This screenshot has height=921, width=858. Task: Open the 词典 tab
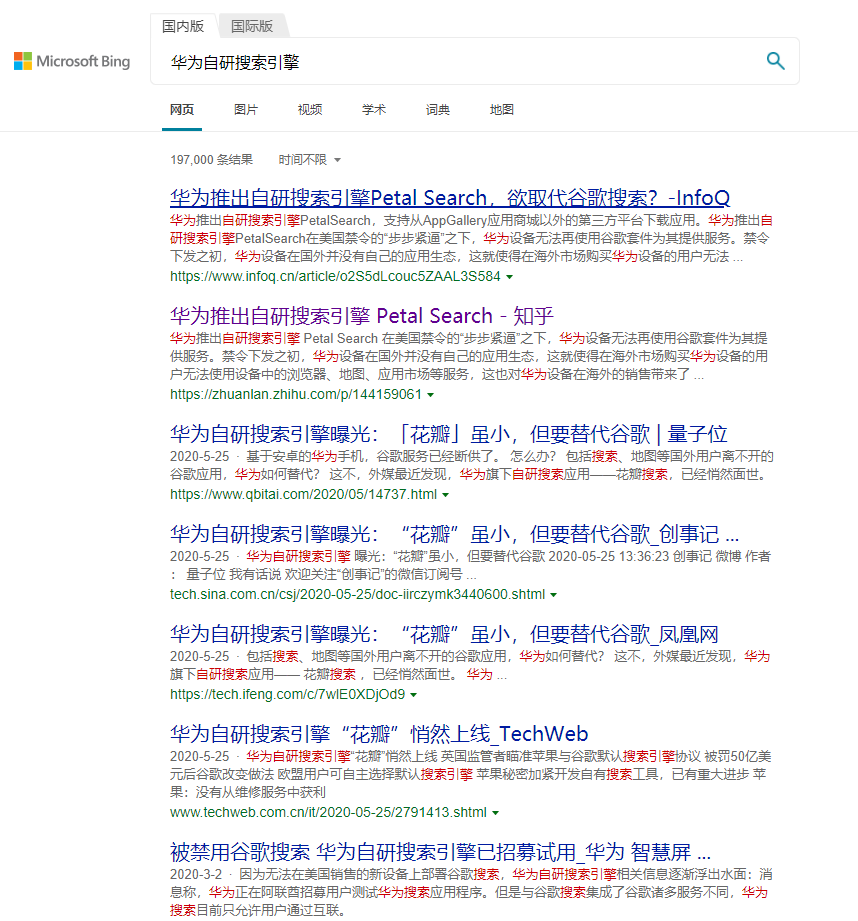pos(438,110)
